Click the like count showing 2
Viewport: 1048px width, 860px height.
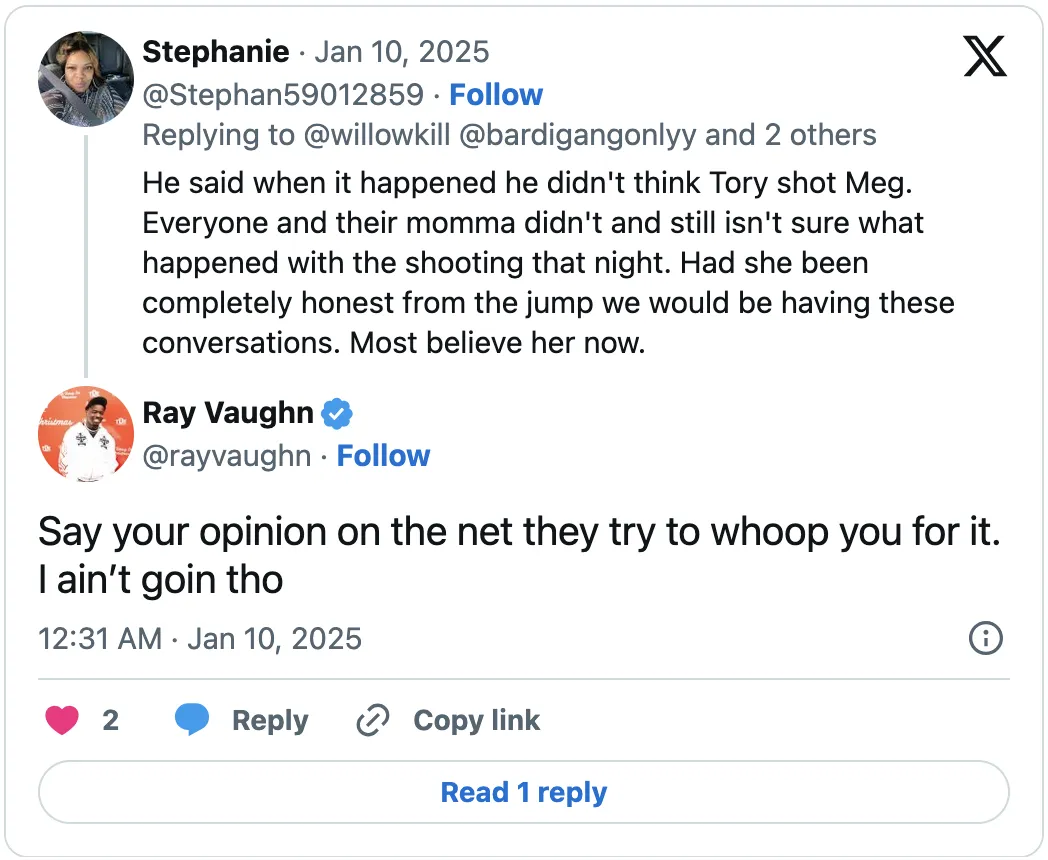pyautogui.click(x=111, y=720)
